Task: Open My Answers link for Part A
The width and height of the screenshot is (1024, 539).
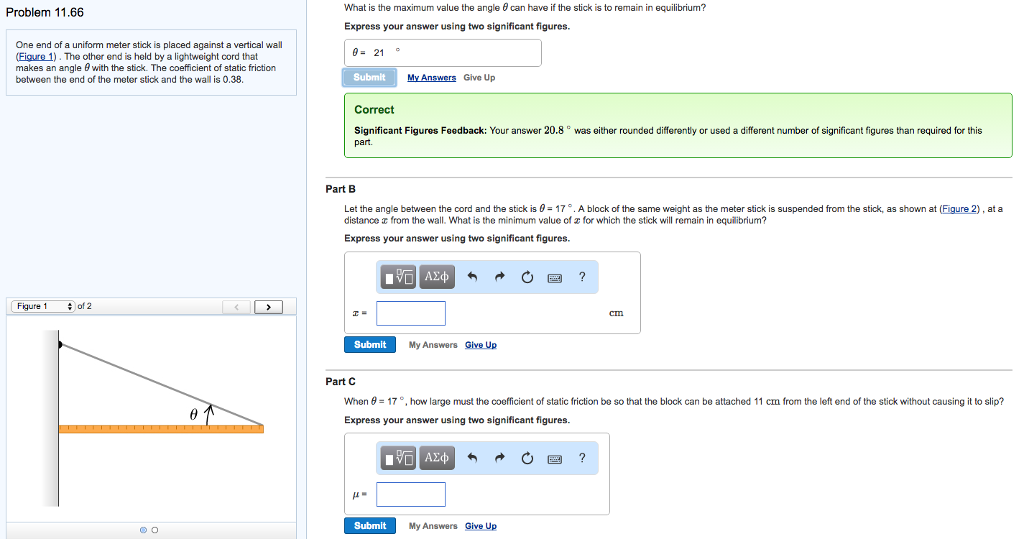Action: 432,78
